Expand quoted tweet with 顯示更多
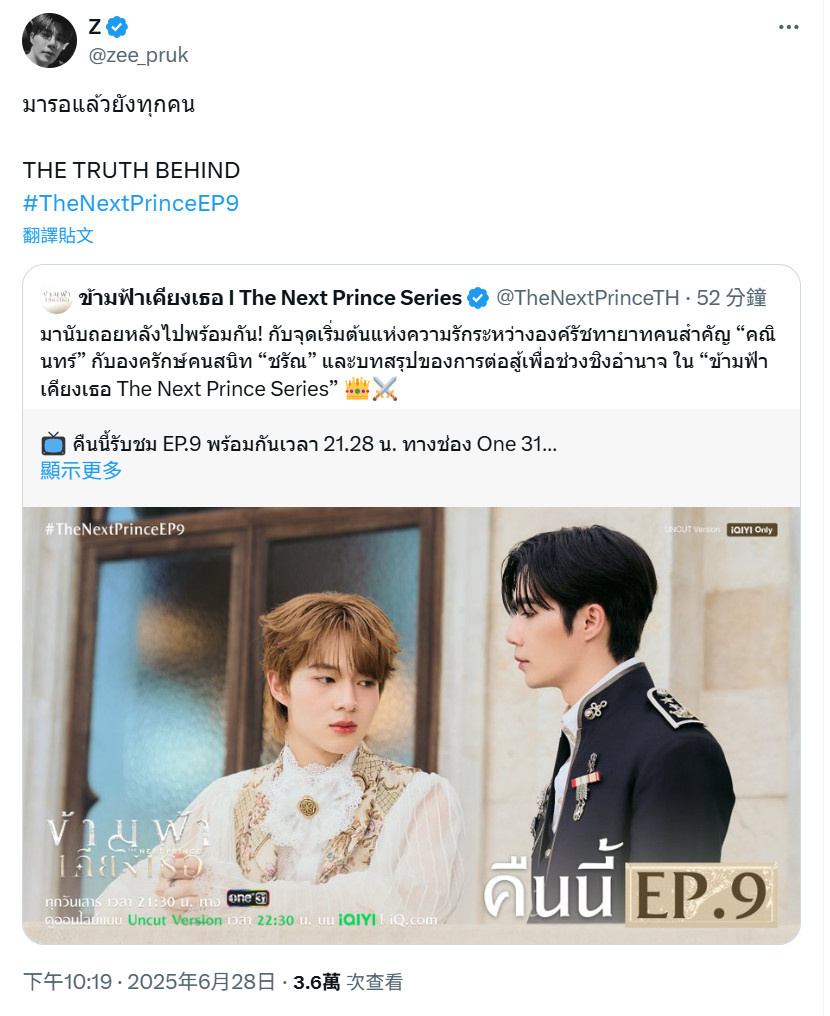The width and height of the screenshot is (830, 1016). point(81,470)
